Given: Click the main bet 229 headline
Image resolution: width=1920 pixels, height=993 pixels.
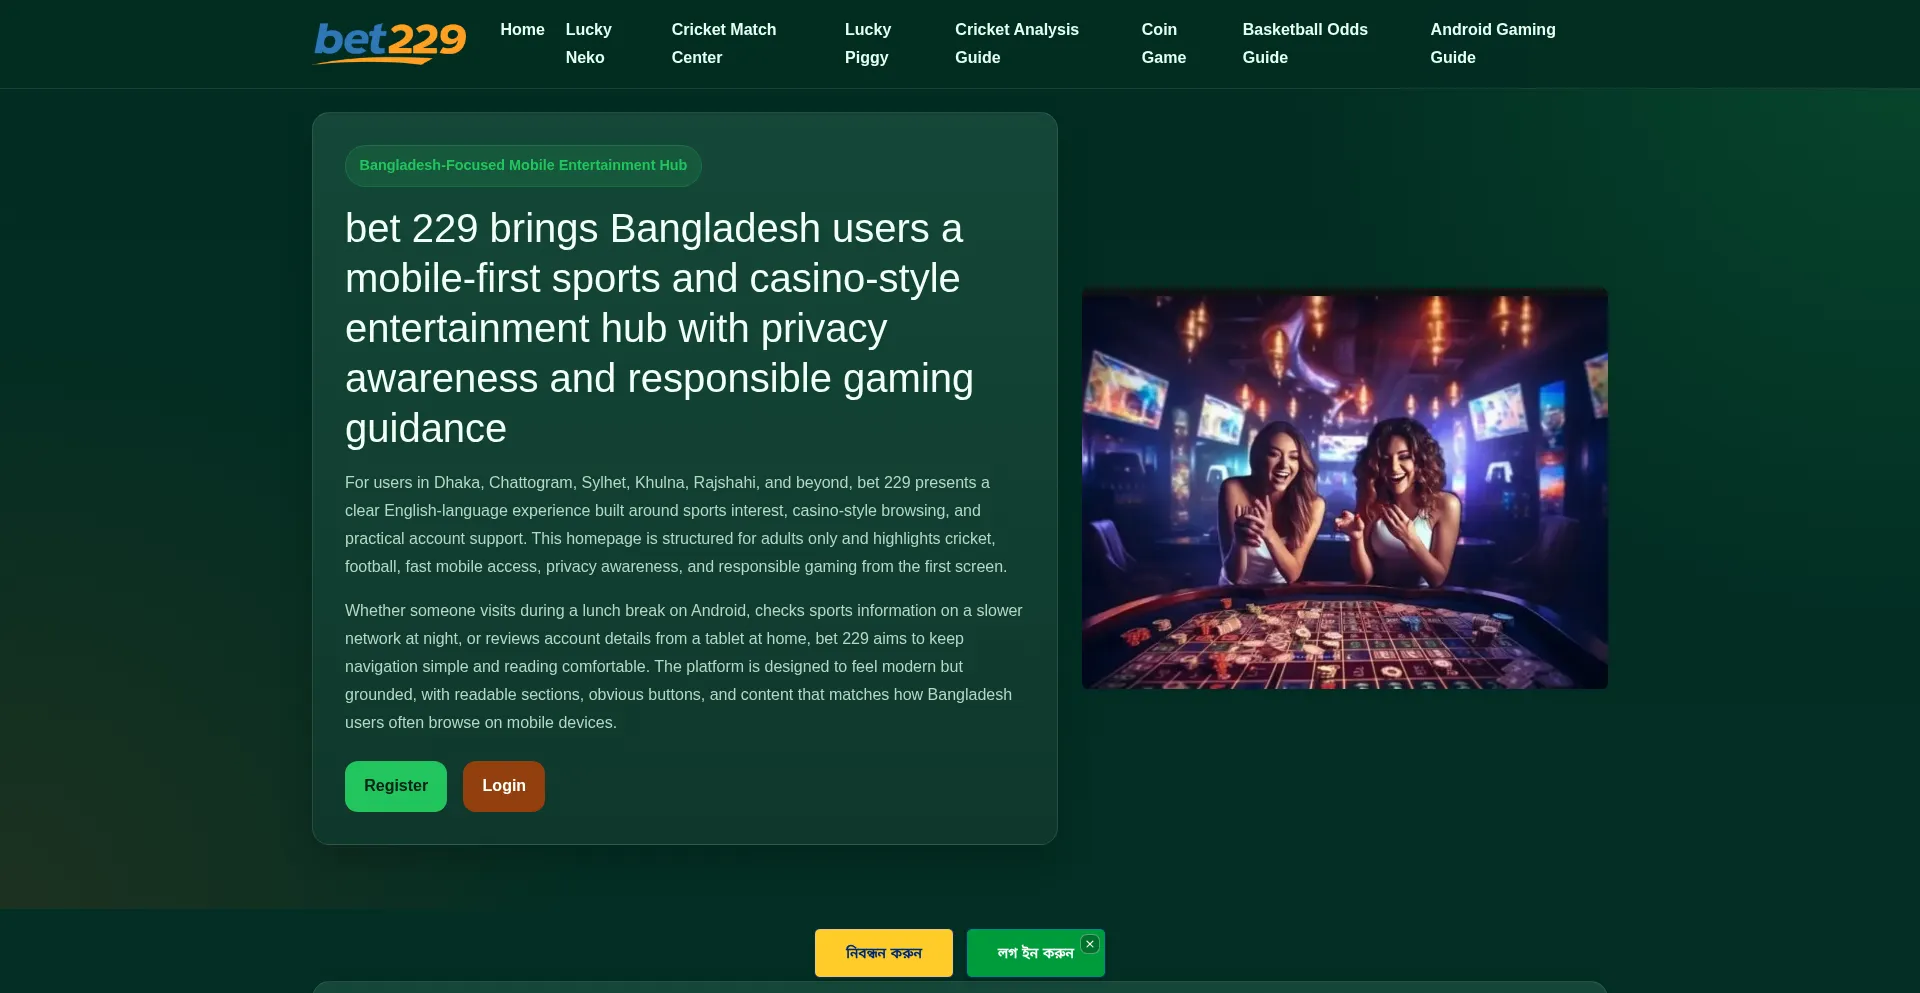Looking at the screenshot, I should click(x=660, y=328).
